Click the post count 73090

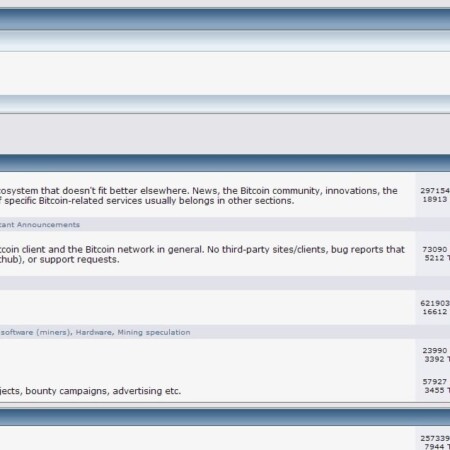[435, 249]
